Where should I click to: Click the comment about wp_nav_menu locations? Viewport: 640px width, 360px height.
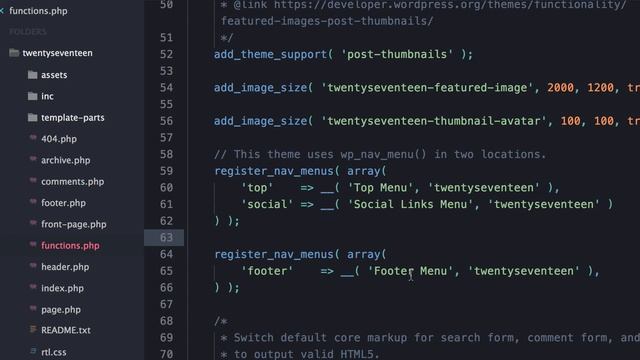pos(380,154)
